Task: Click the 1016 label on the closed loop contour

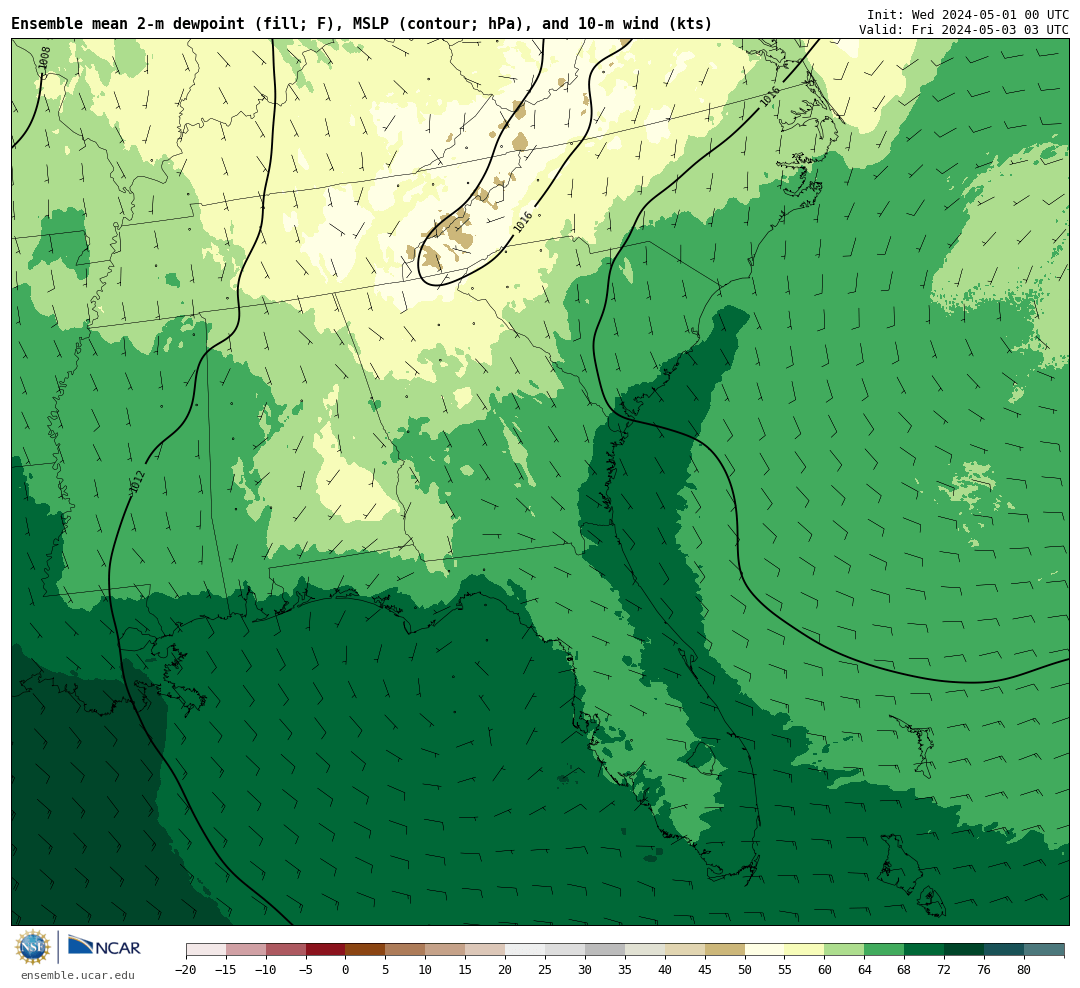Action: click(523, 222)
